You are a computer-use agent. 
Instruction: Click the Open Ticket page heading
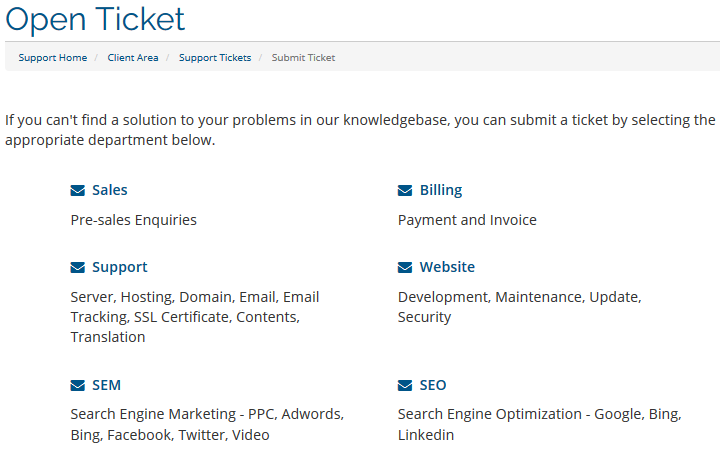tap(95, 18)
